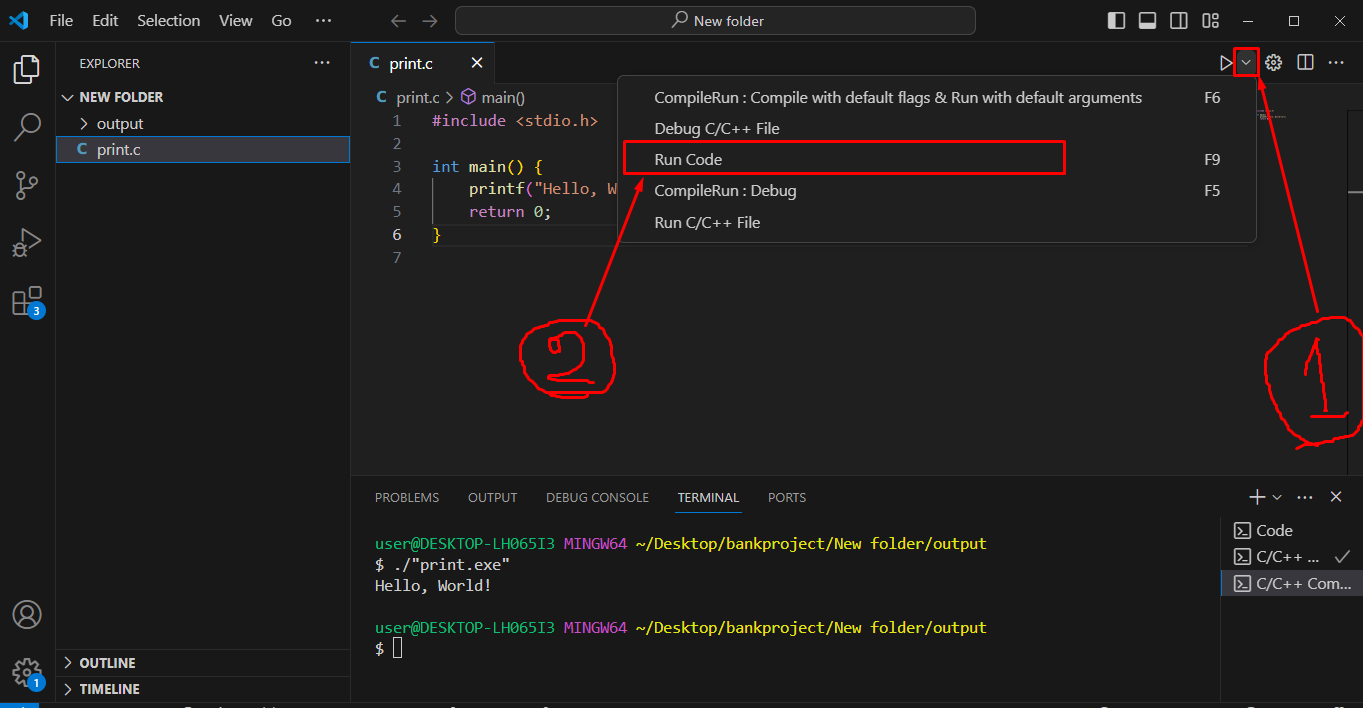Click the New folder search box
Image resolution: width=1363 pixels, height=708 pixels.
point(714,20)
